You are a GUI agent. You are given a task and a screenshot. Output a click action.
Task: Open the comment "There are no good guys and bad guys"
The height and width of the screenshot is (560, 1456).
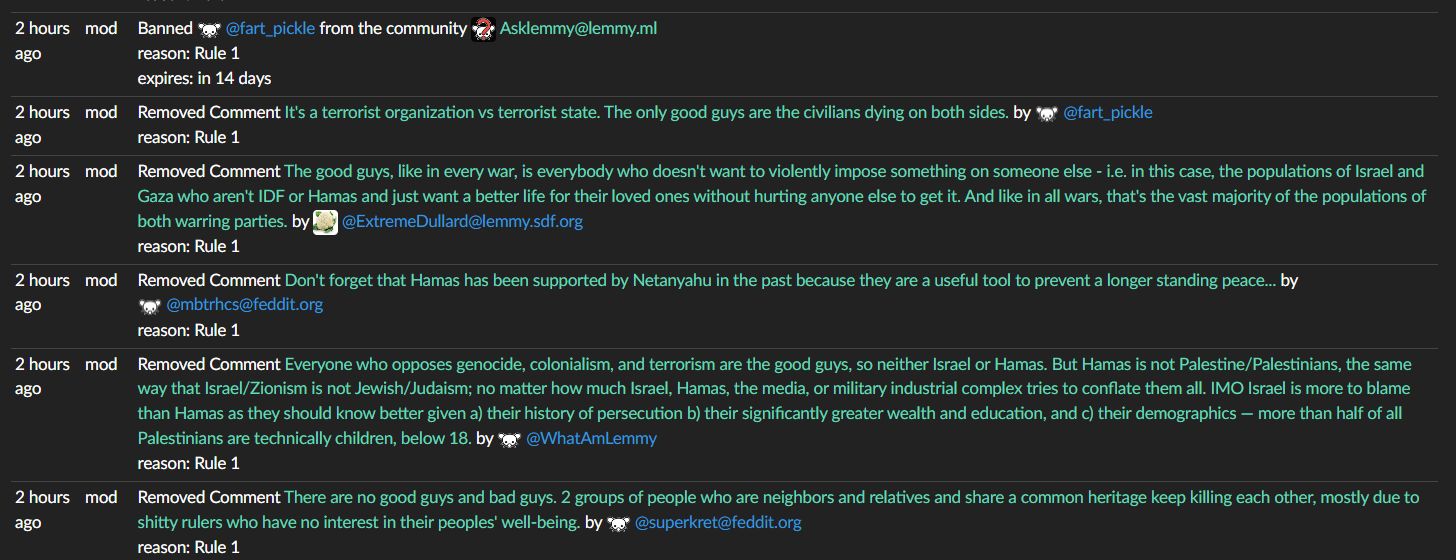[x=780, y=498]
